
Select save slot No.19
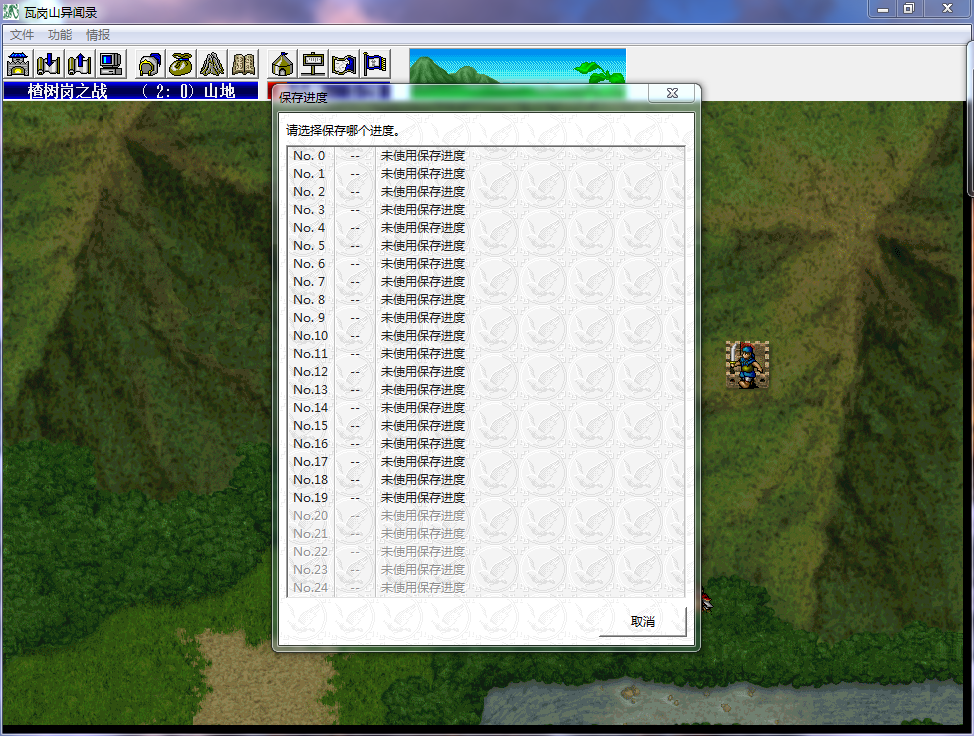[x=486, y=498]
